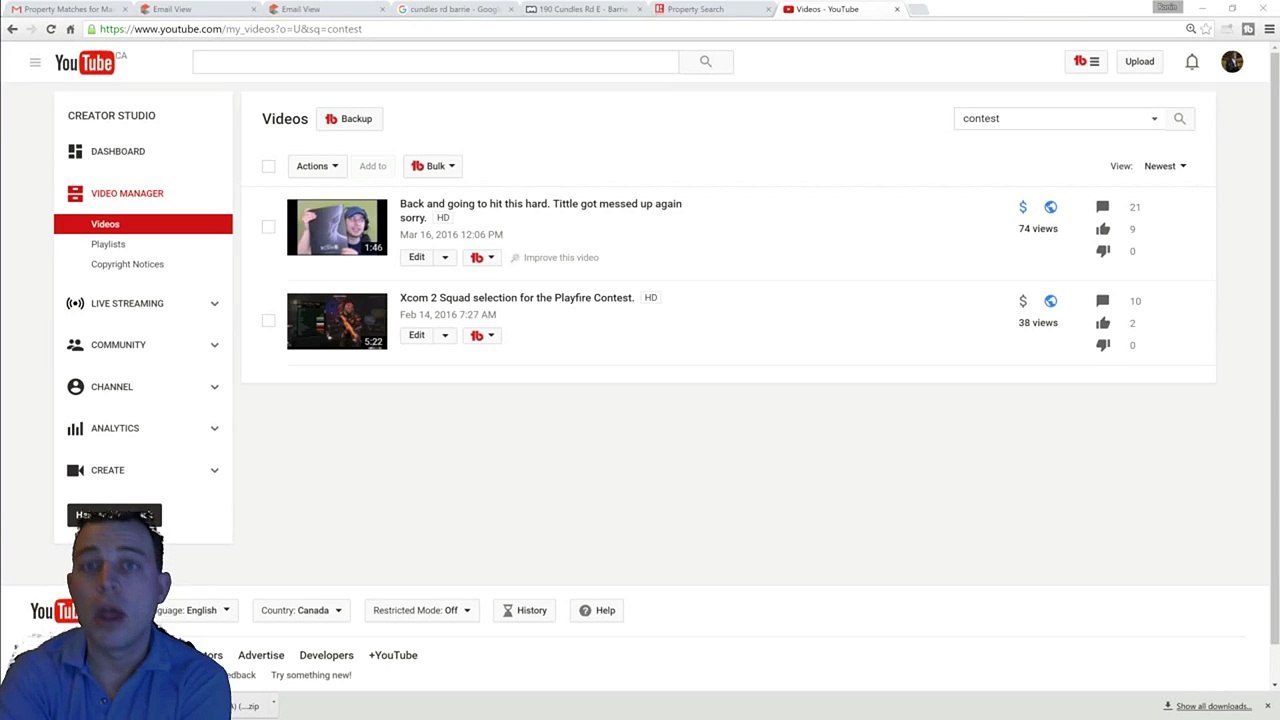1280x720 pixels.
Task: Open the video search options dropdown arrow
Action: (1154, 119)
